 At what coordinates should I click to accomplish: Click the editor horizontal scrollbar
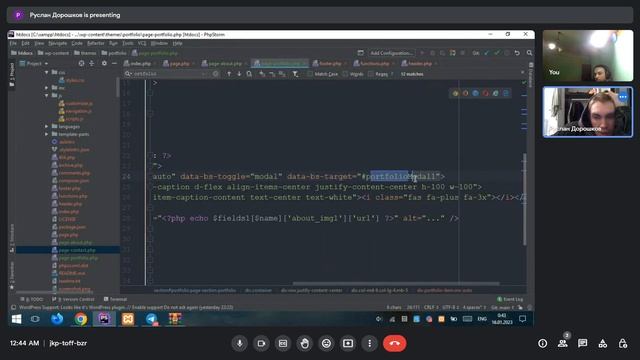[x=396, y=283]
